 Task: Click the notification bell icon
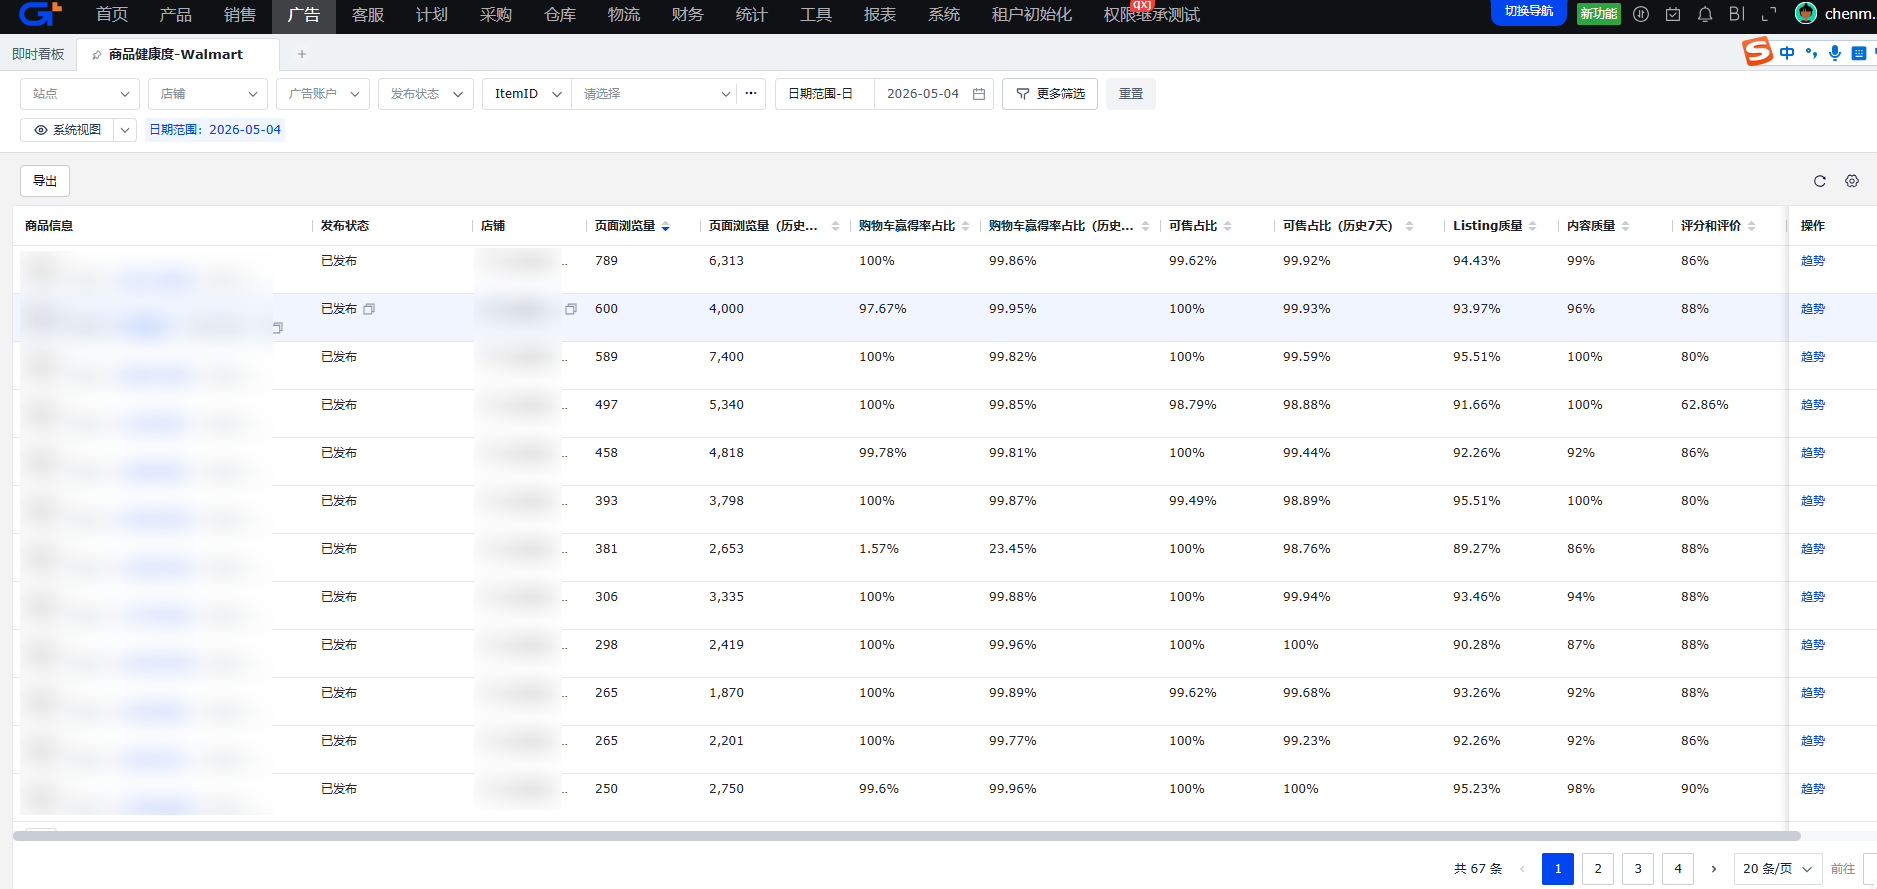tap(1705, 14)
